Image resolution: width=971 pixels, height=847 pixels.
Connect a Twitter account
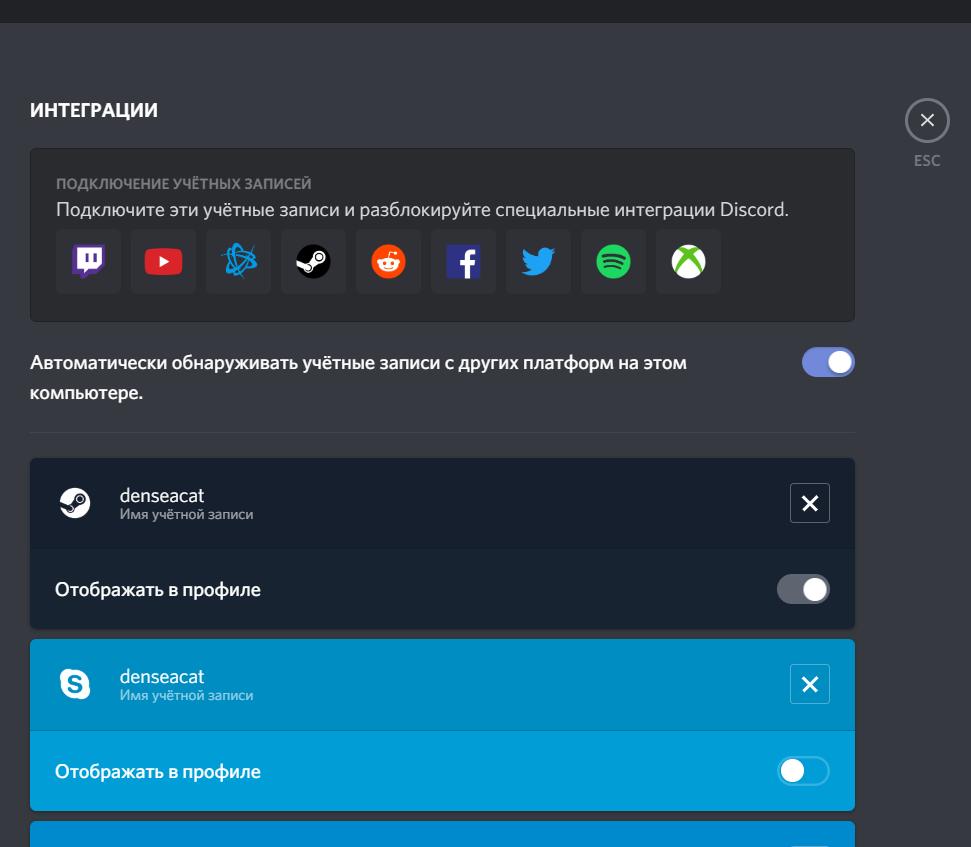coord(538,261)
